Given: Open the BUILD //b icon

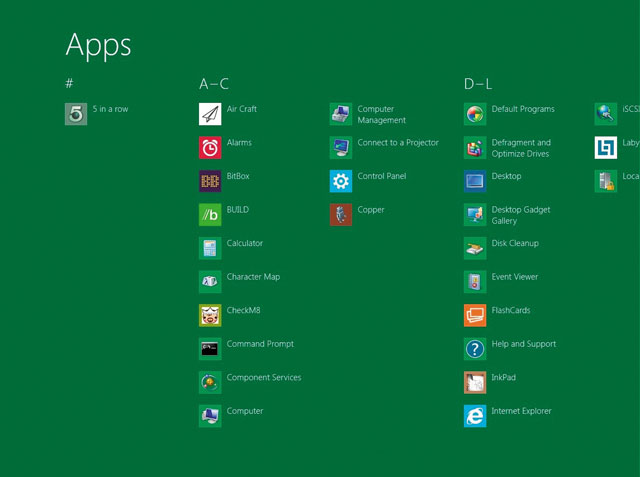Looking at the screenshot, I should click(x=210, y=215).
